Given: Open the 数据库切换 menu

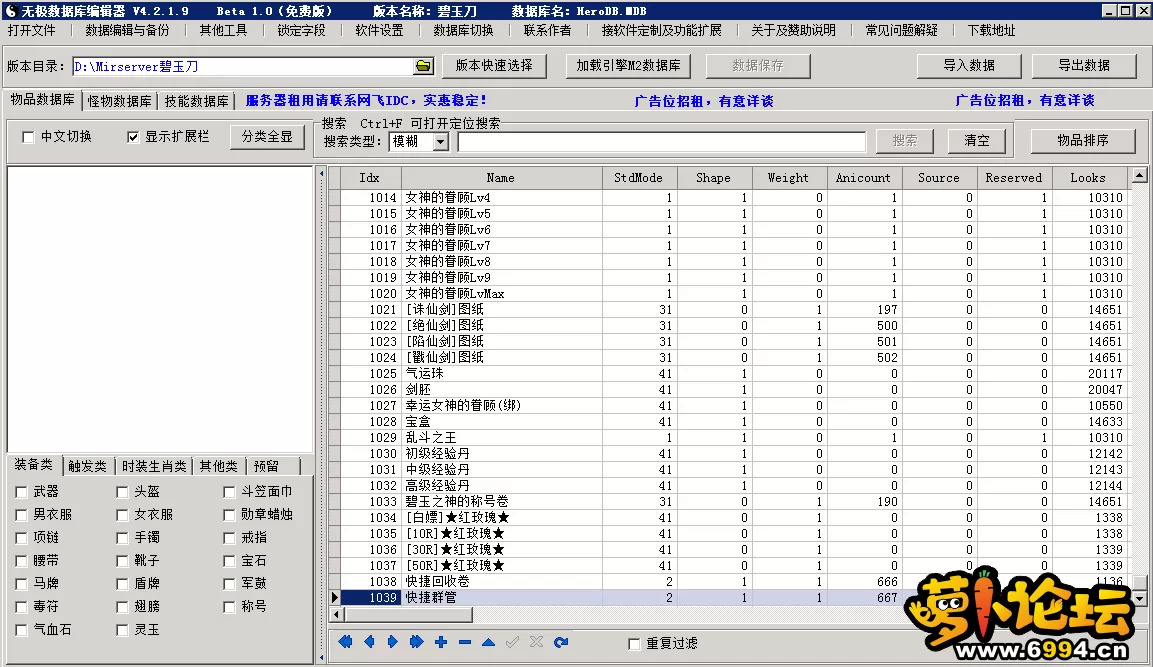Looking at the screenshot, I should 463,30.
